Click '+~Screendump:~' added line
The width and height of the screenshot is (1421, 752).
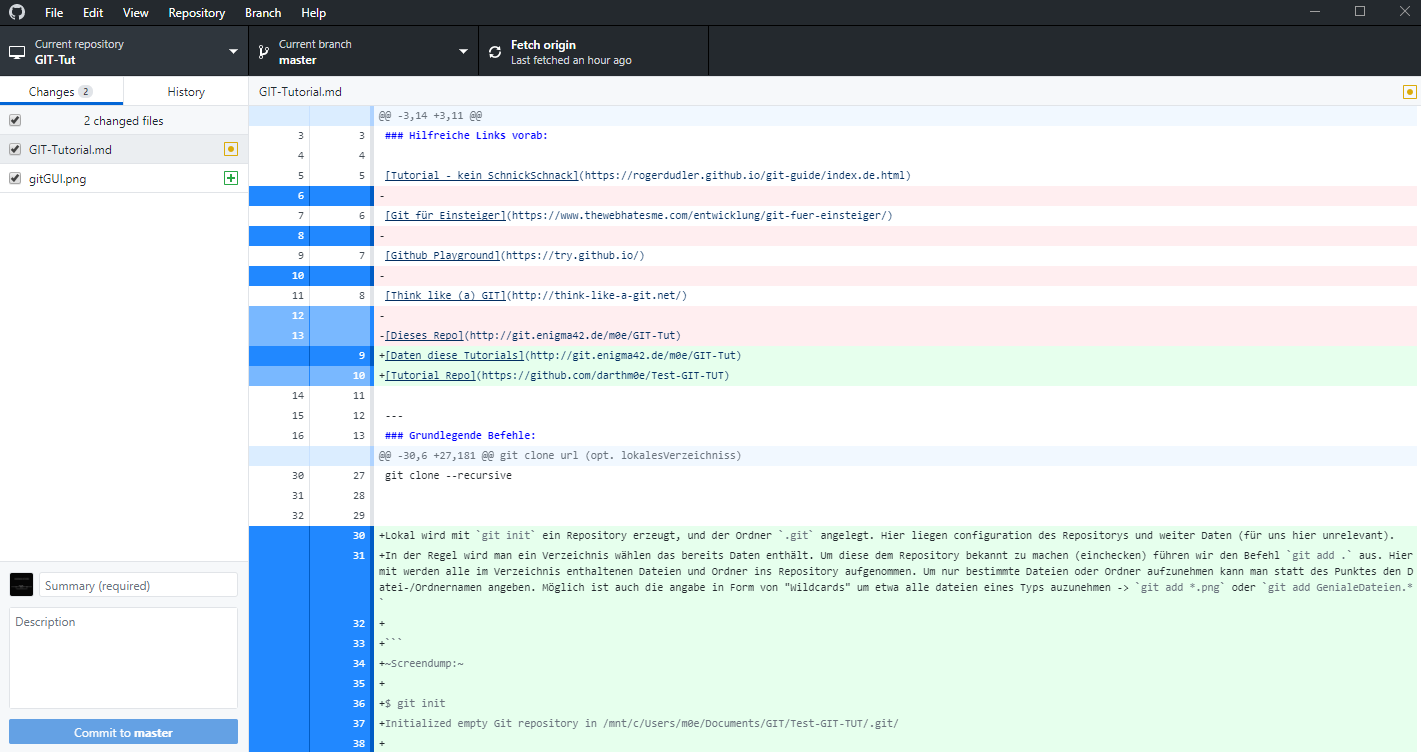tap(421, 663)
